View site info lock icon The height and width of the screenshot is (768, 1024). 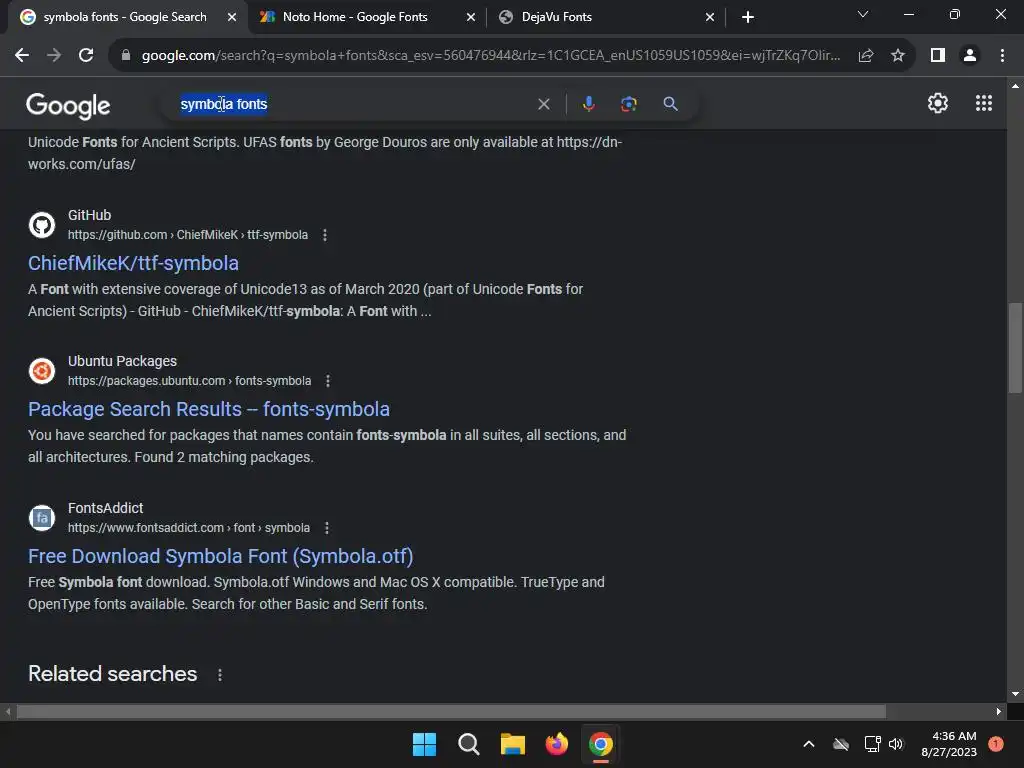(126, 56)
